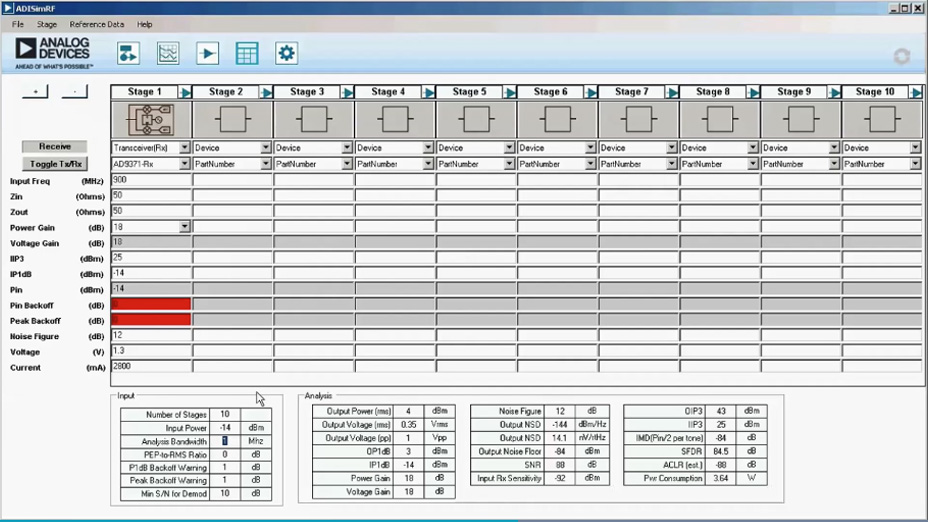Click the arrow icon next to Stage 5
The height and width of the screenshot is (522, 928).
coord(509,92)
